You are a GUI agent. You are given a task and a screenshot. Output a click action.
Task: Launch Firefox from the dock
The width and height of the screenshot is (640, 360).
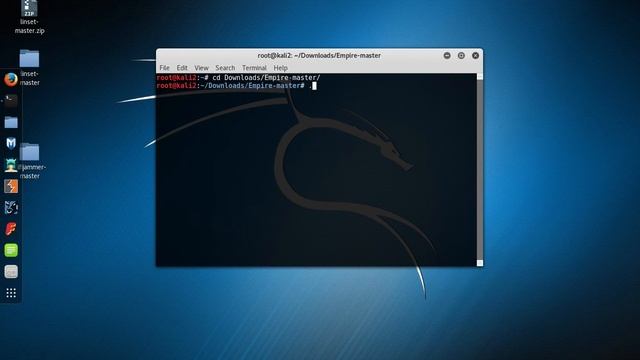coord(11,79)
